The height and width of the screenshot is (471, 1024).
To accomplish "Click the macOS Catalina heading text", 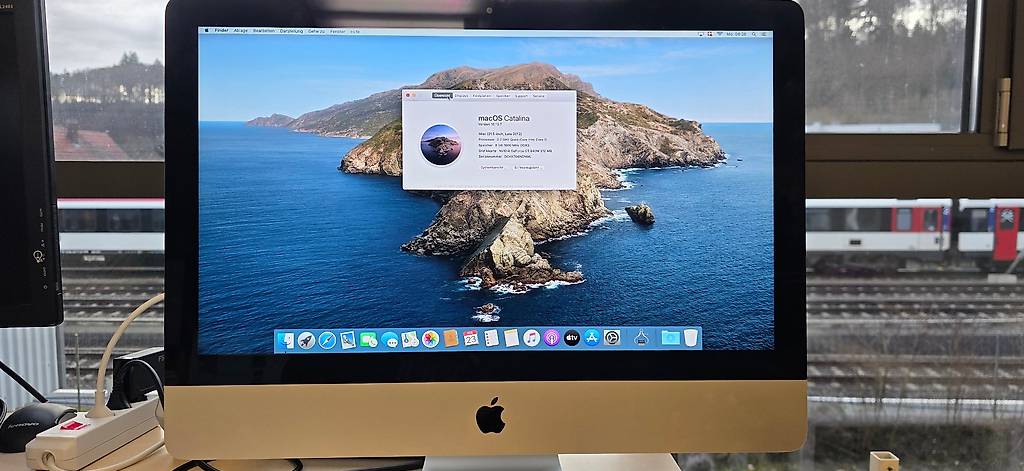I will (504, 118).
